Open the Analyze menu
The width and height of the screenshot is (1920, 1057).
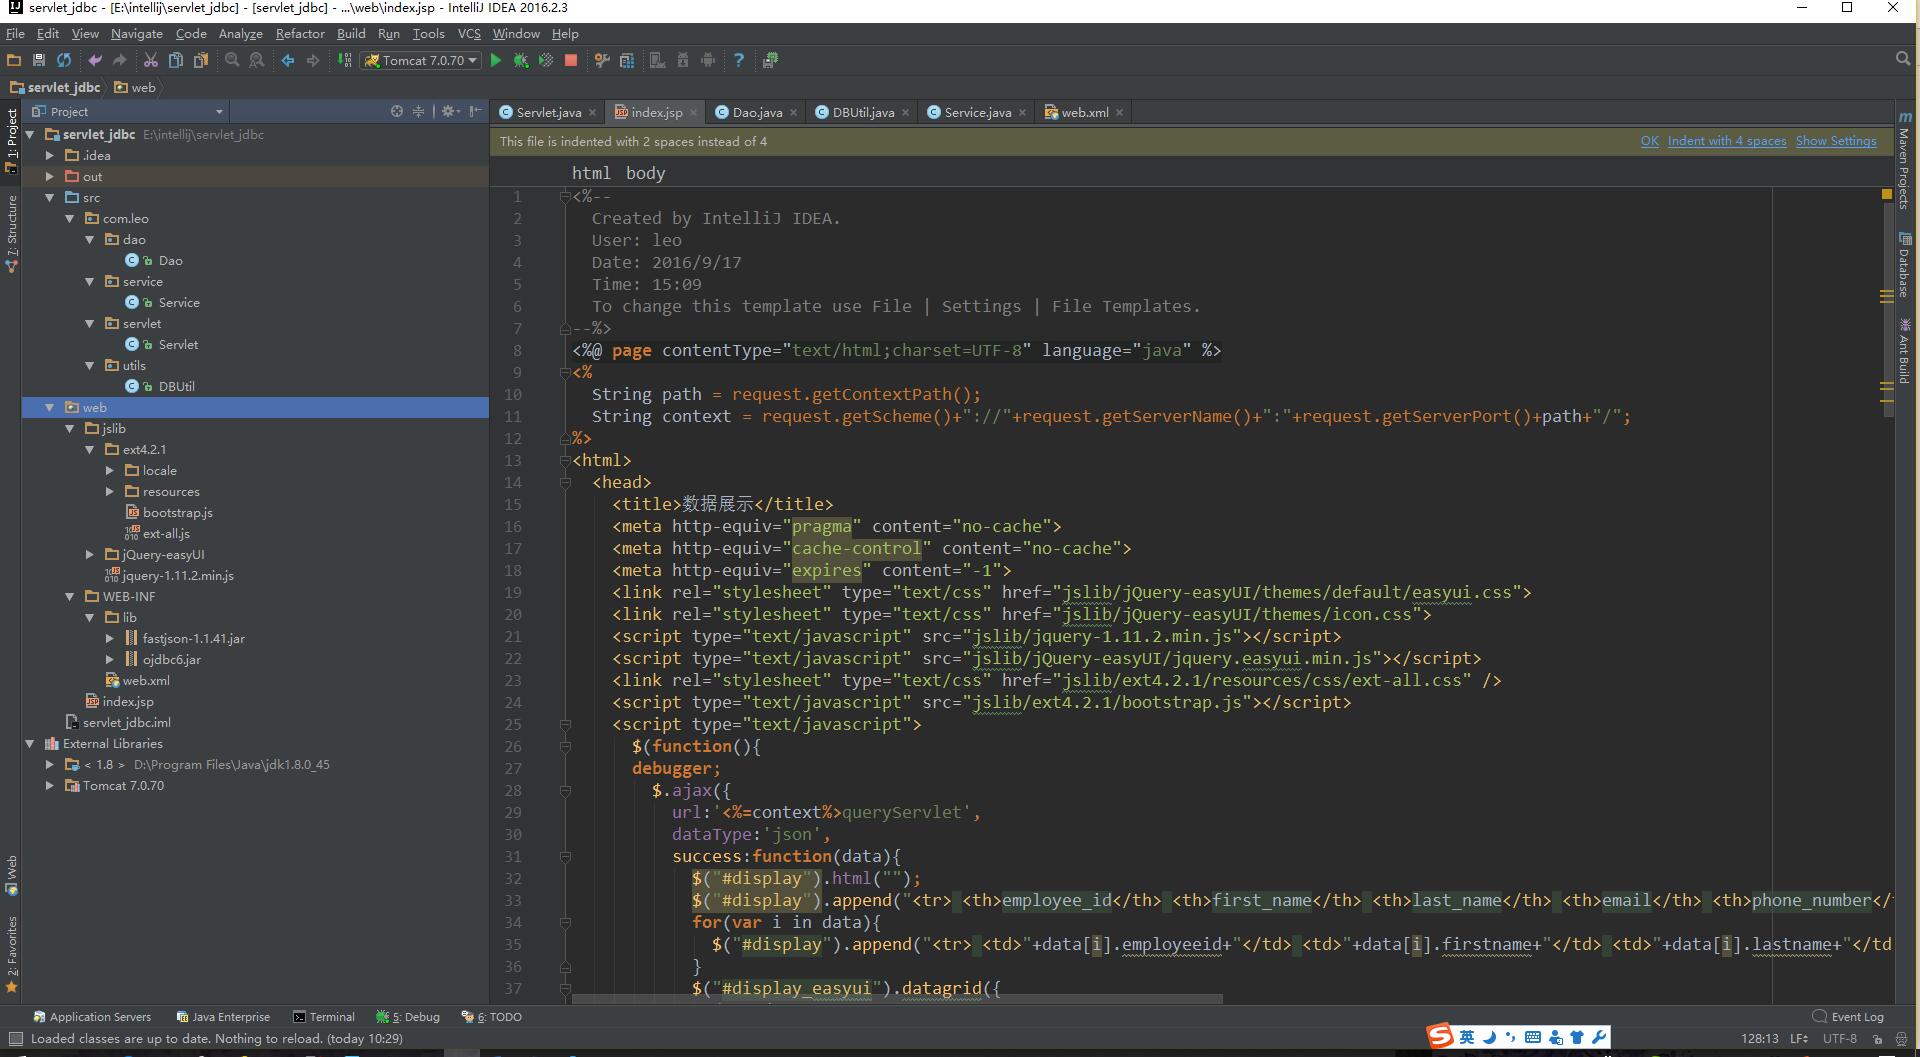pyautogui.click(x=240, y=33)
